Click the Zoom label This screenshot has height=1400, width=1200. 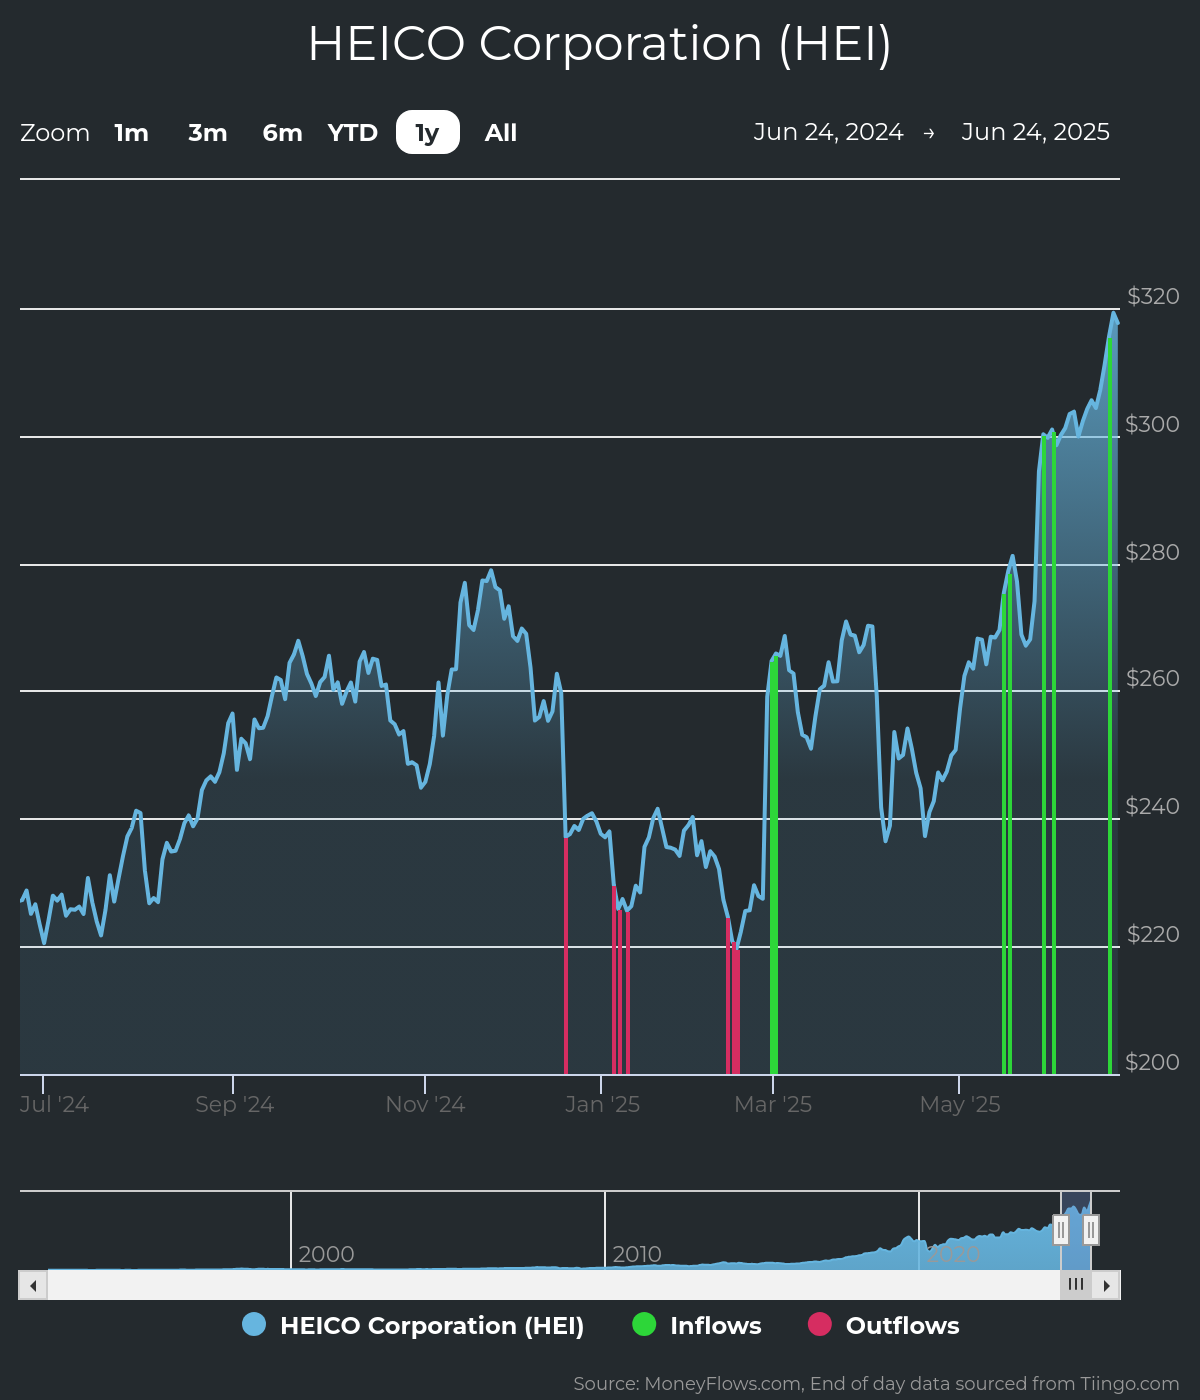click(55, 133)
